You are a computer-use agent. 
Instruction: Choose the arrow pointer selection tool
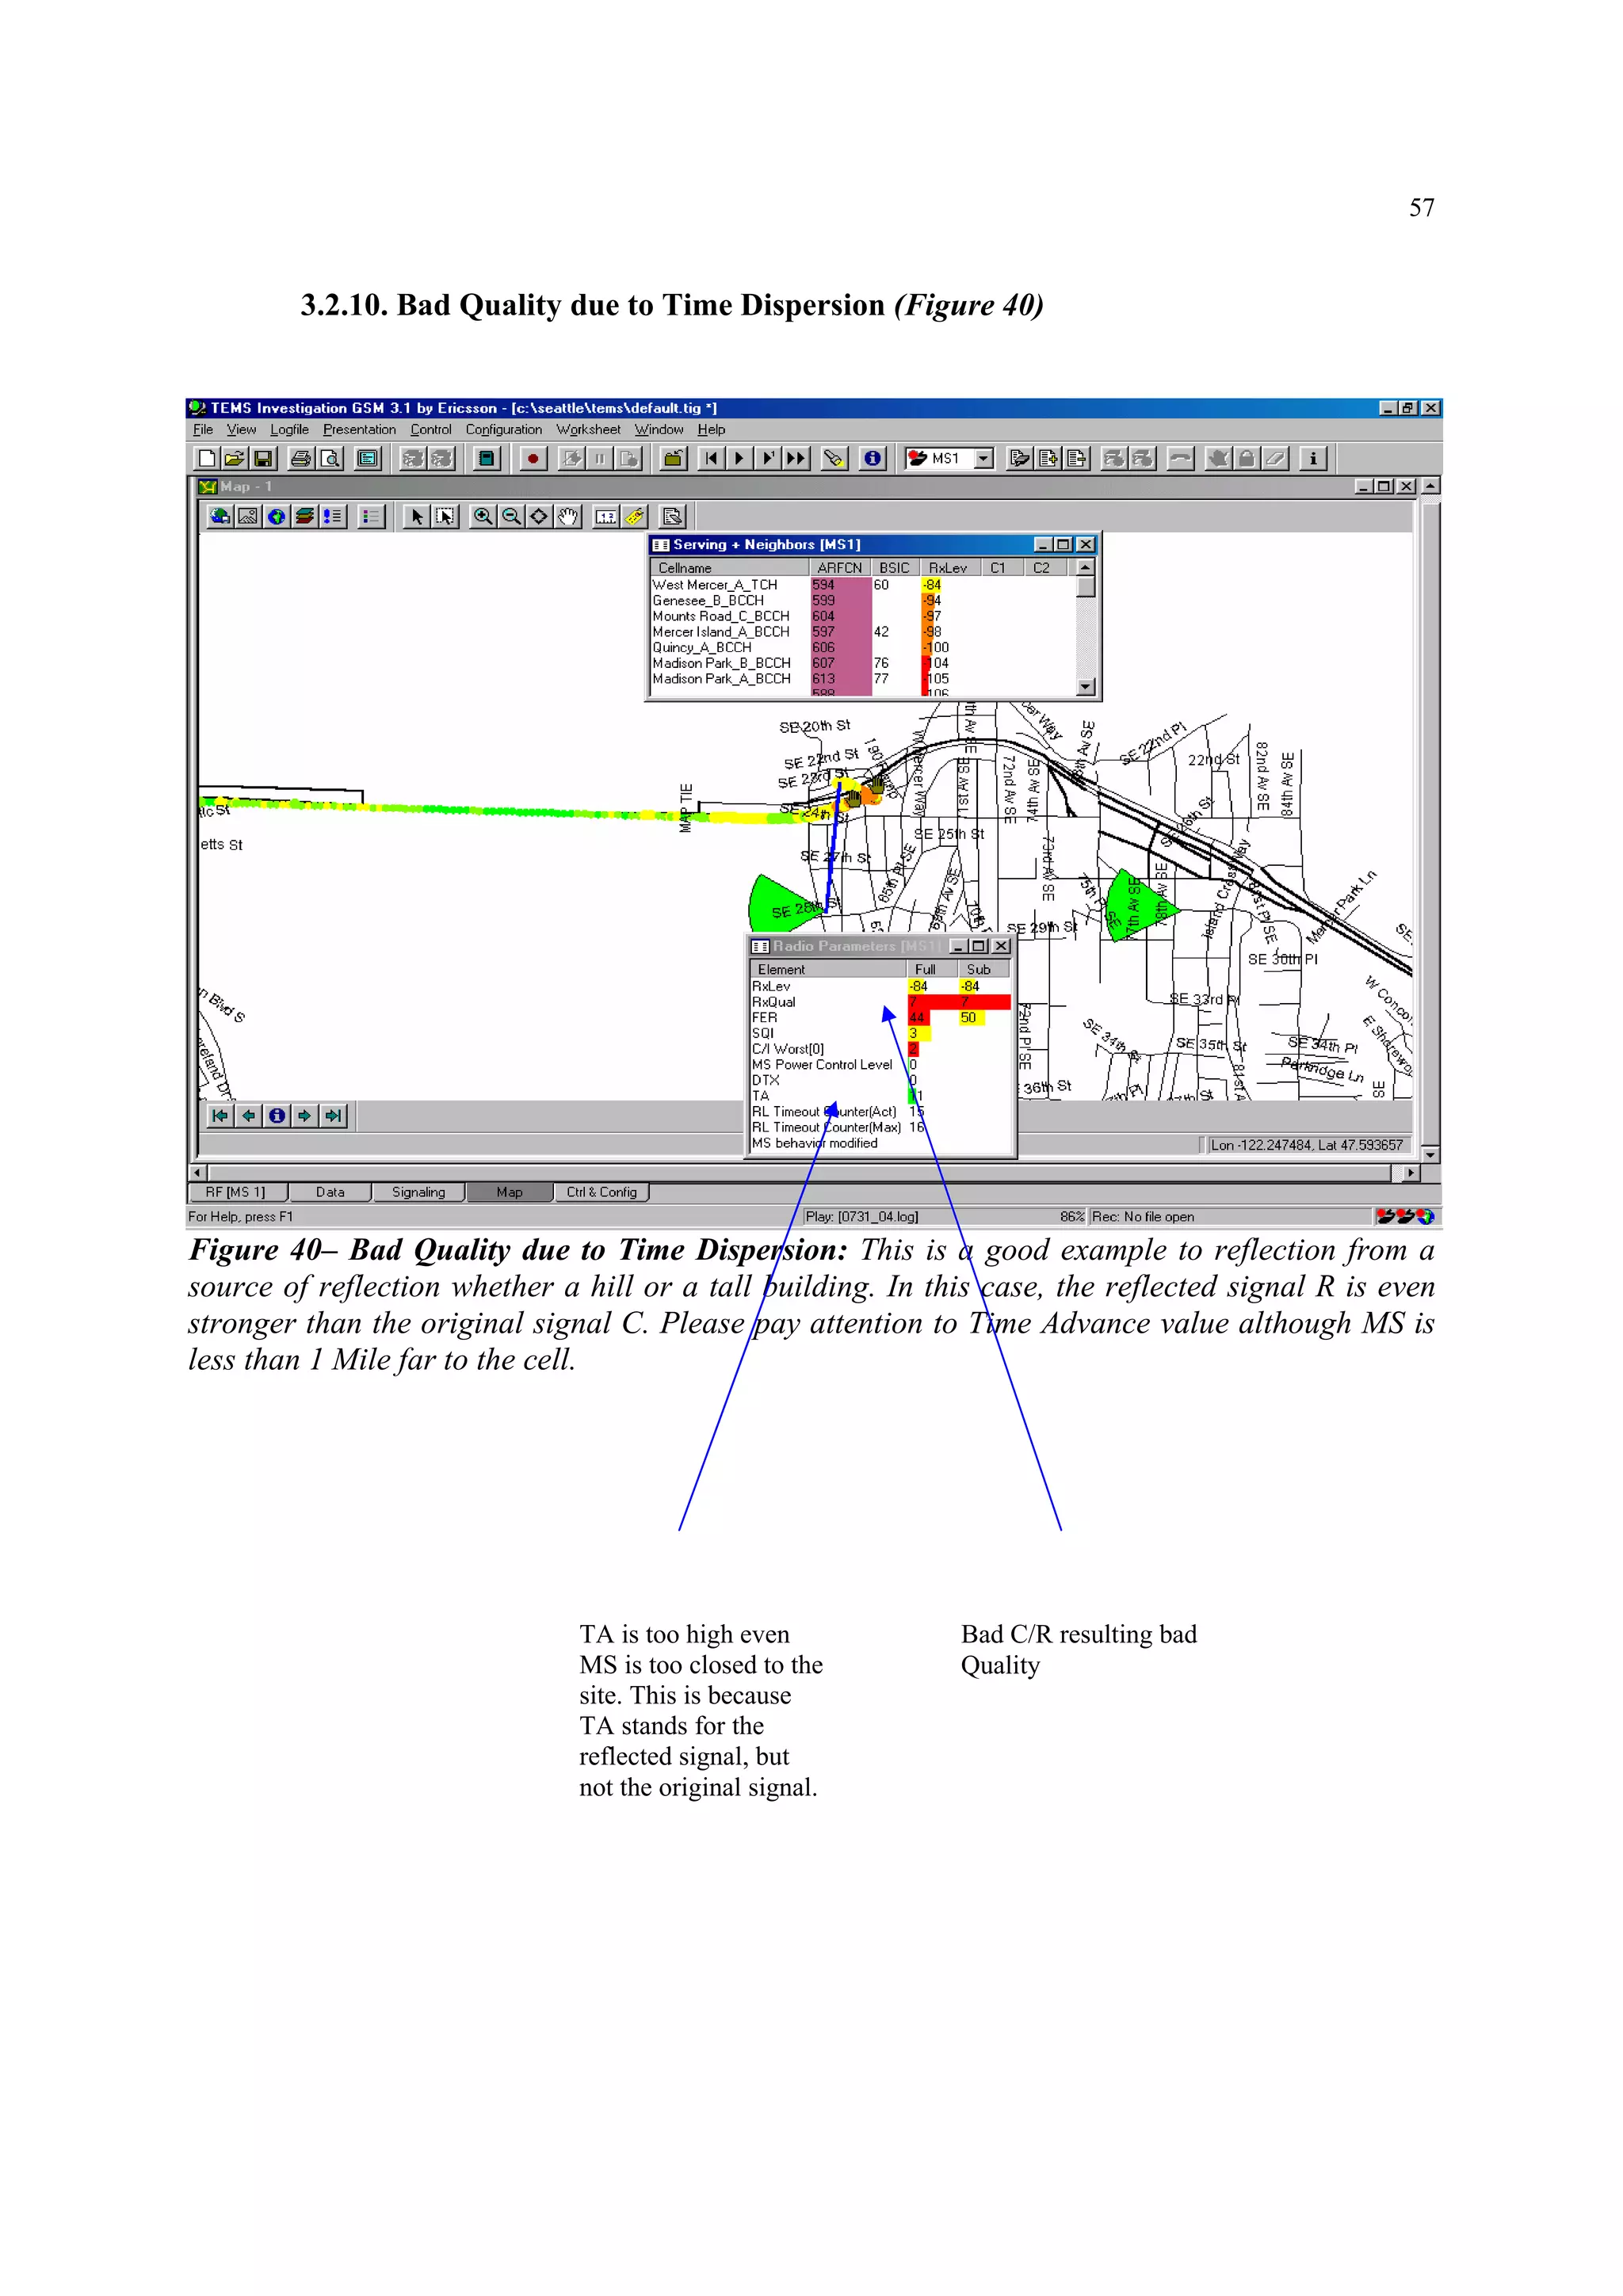tap(416, 516)
